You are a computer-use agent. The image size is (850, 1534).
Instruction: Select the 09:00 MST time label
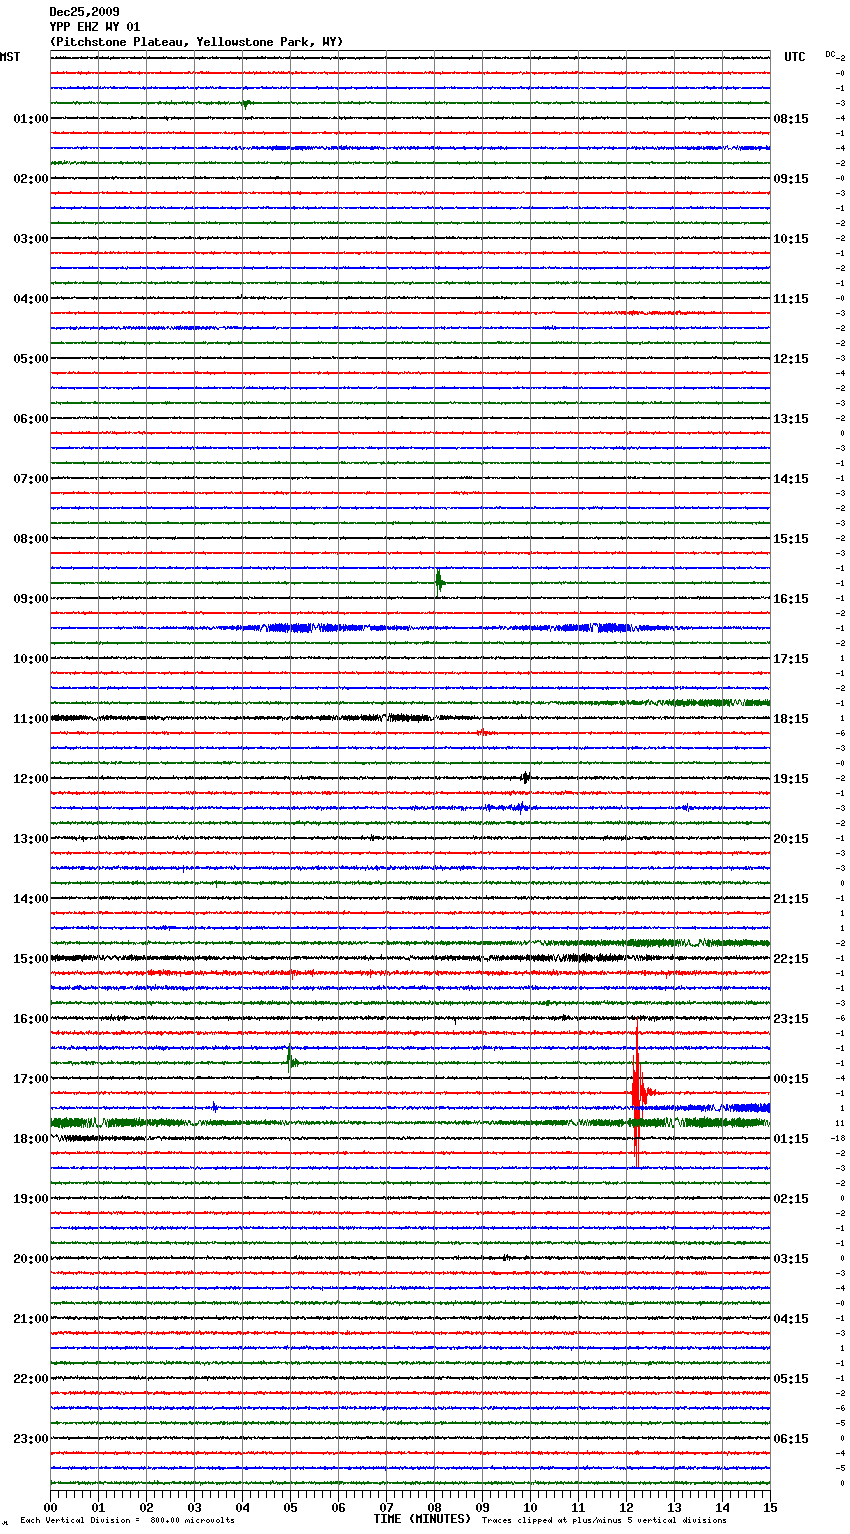[x=31, y=599]
